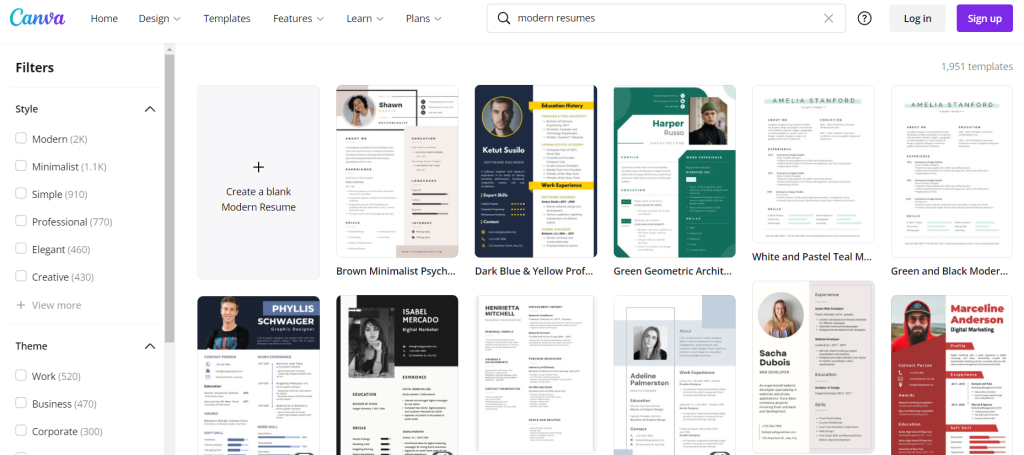This screenshot has width=1024, height=455.
Task: Select the Work theme checkbox
Action: (21, 376)
